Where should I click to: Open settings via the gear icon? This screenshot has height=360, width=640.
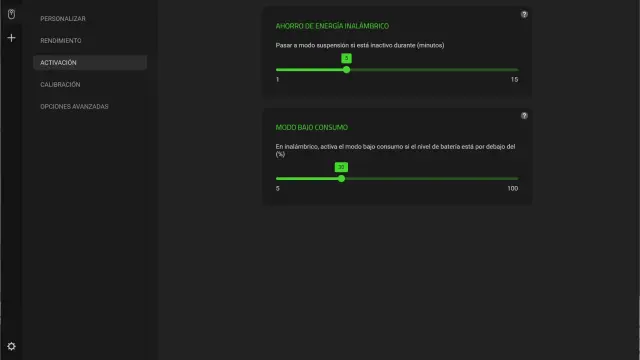pos(11,346)
